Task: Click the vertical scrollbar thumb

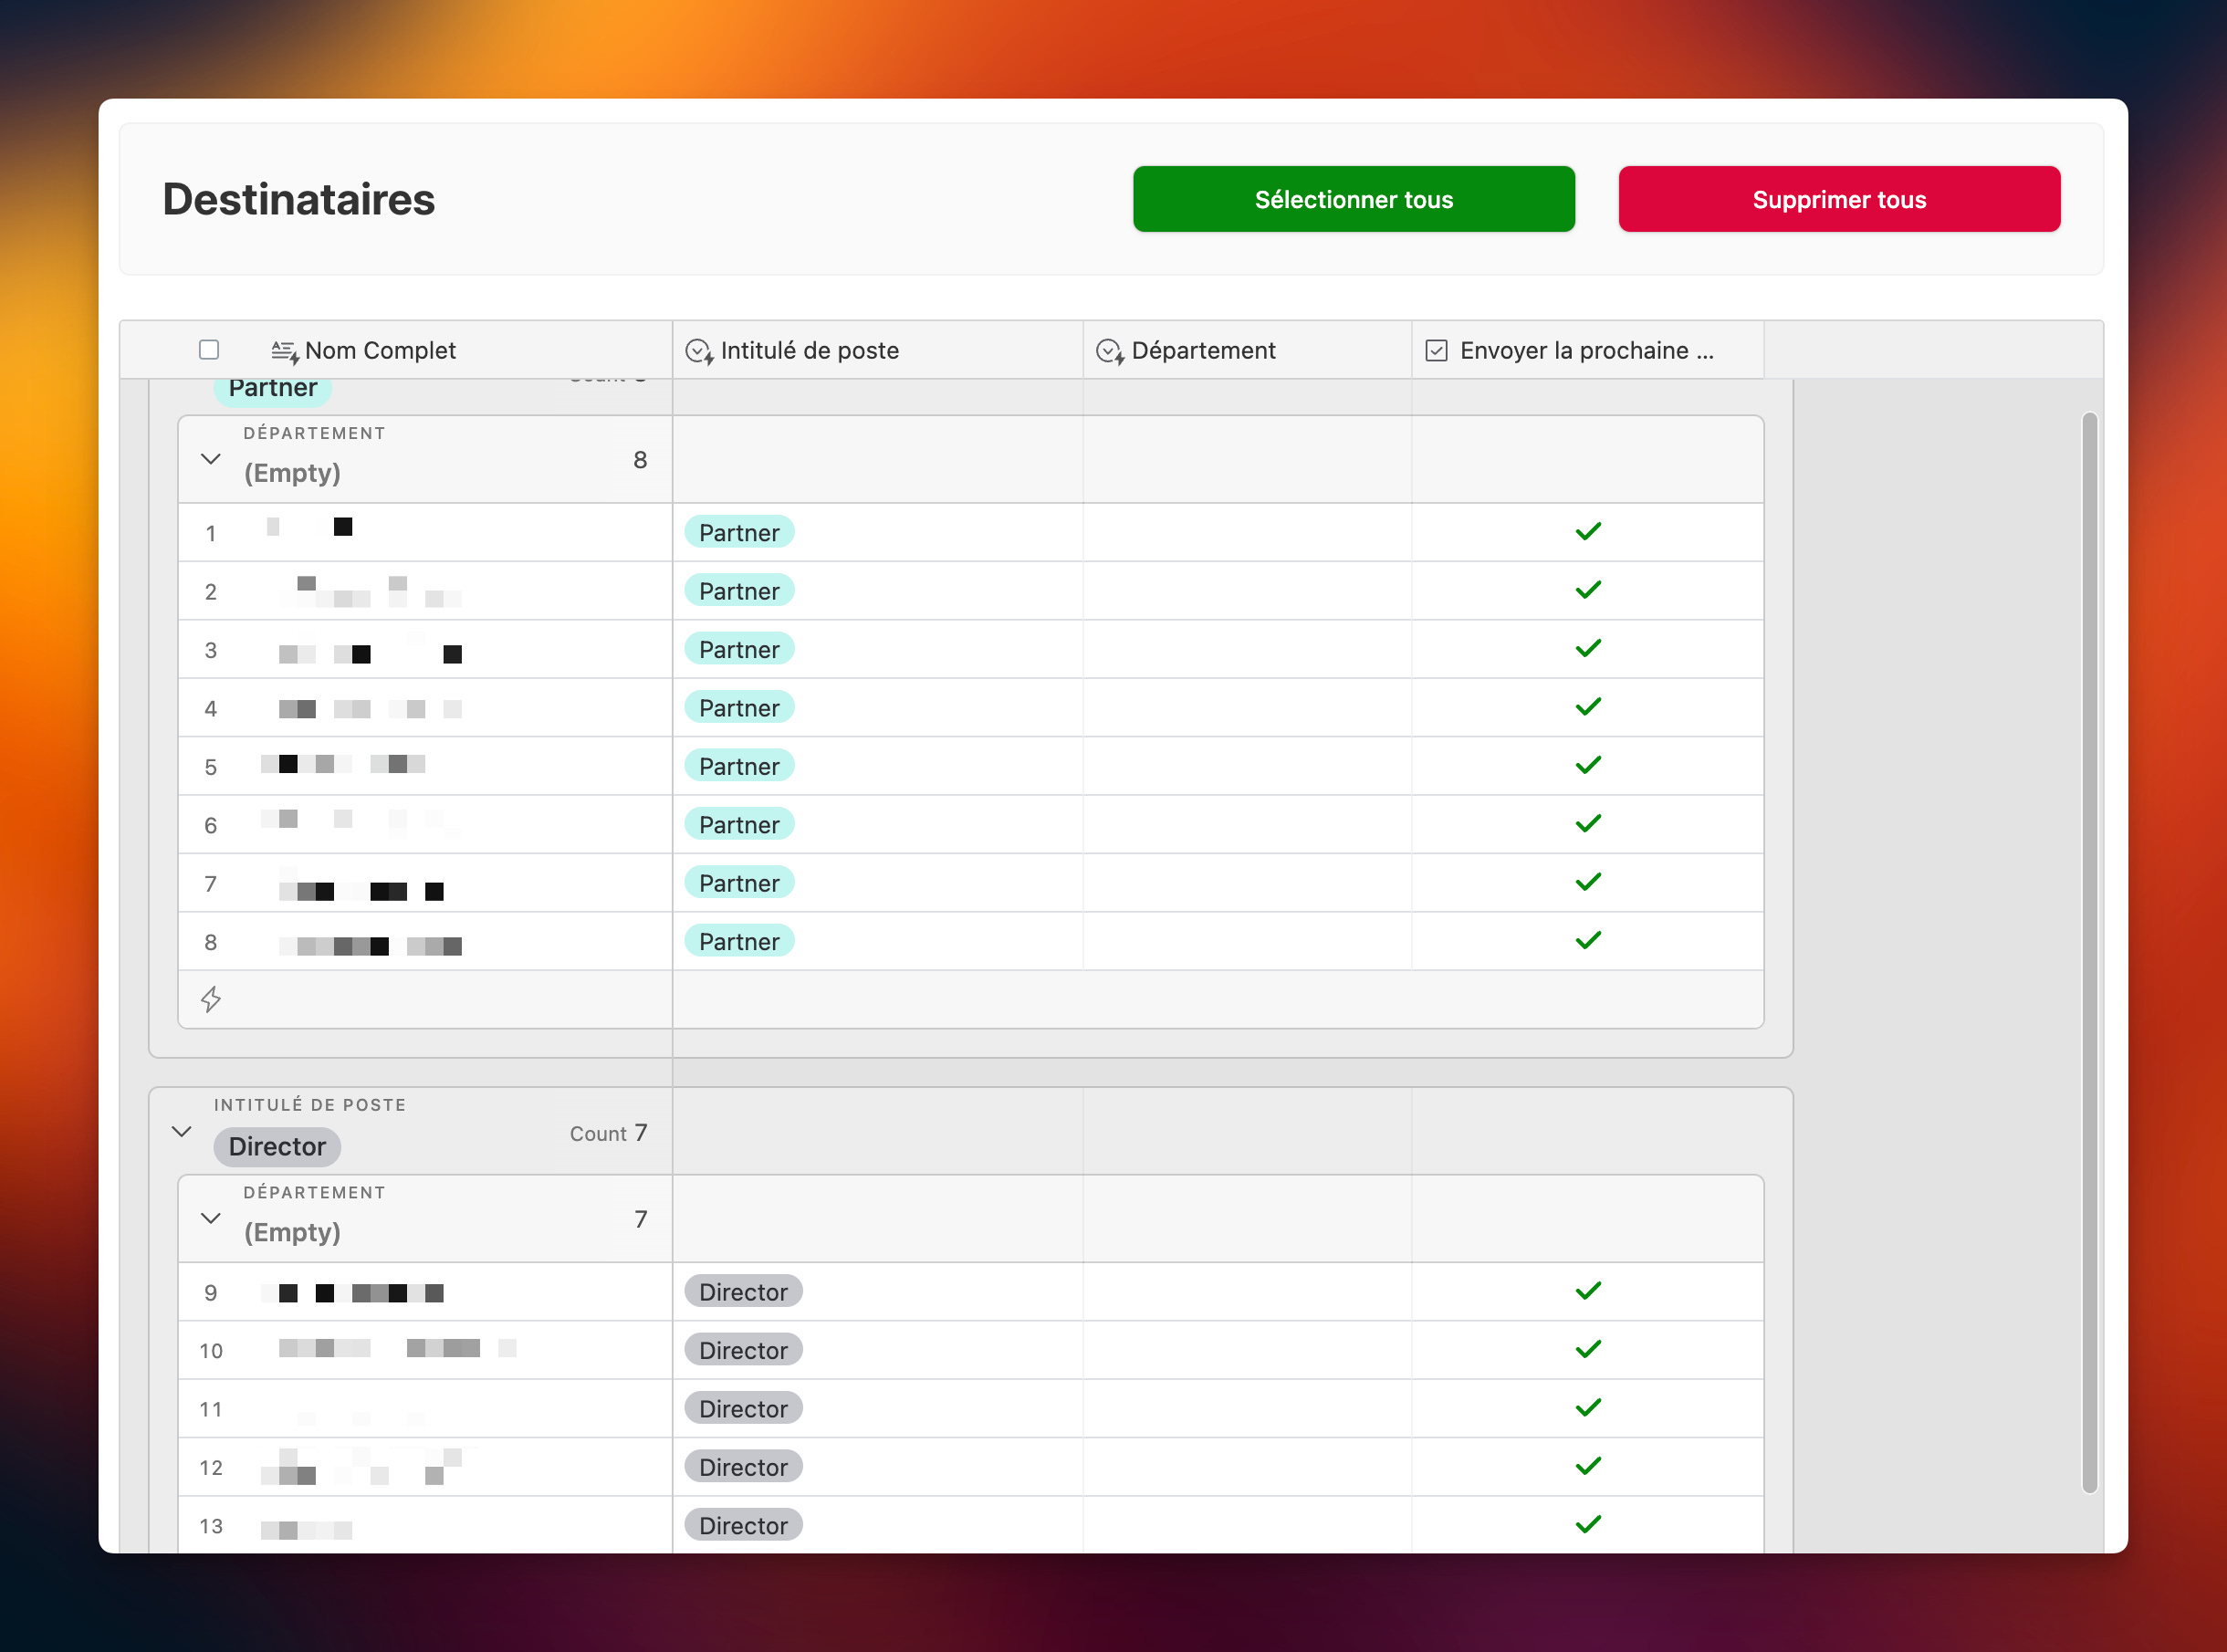Action: (2089, 950)
